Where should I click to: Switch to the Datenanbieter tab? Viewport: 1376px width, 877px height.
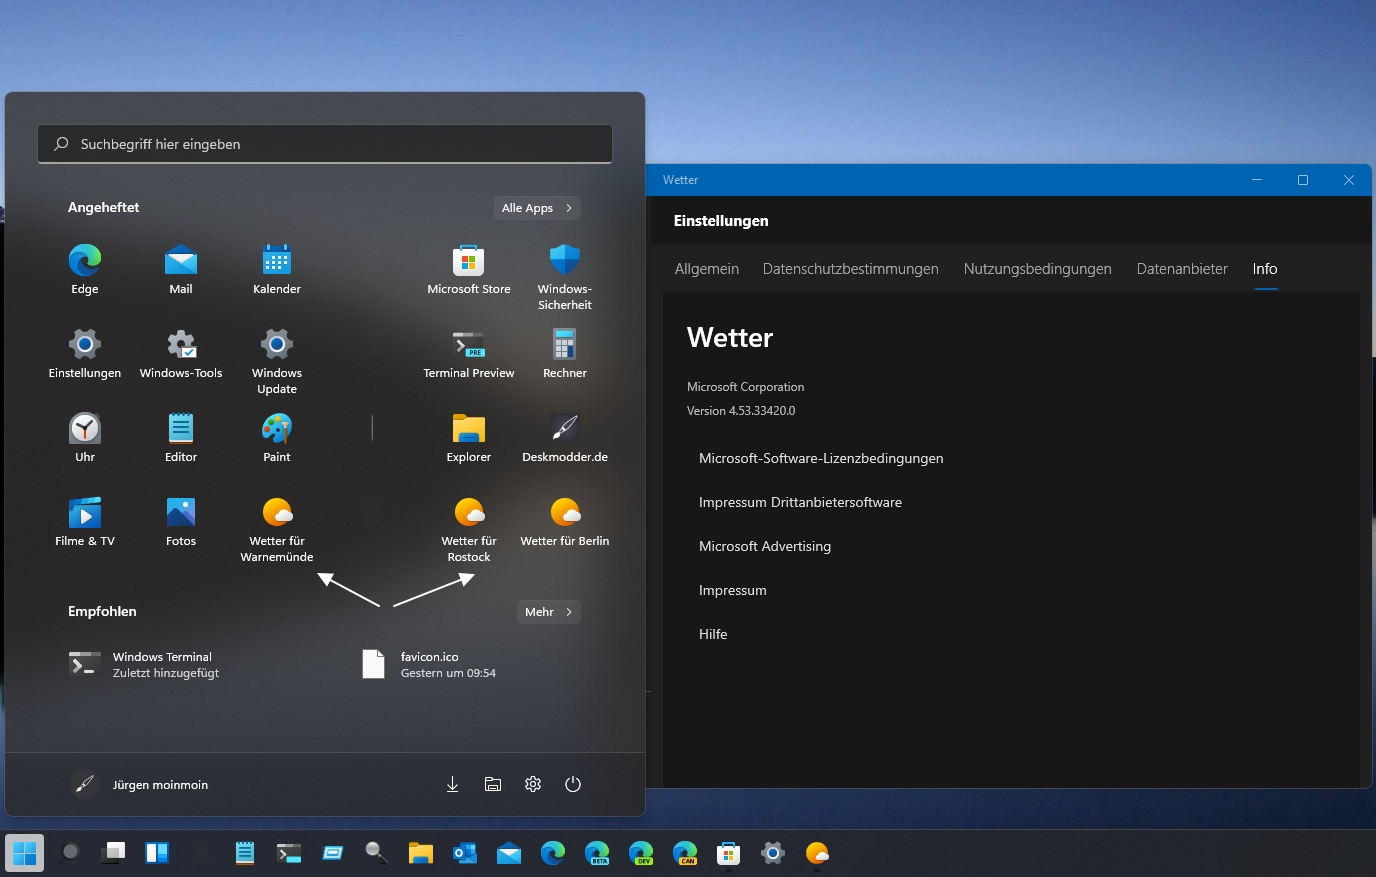(x=1182, y=269)
